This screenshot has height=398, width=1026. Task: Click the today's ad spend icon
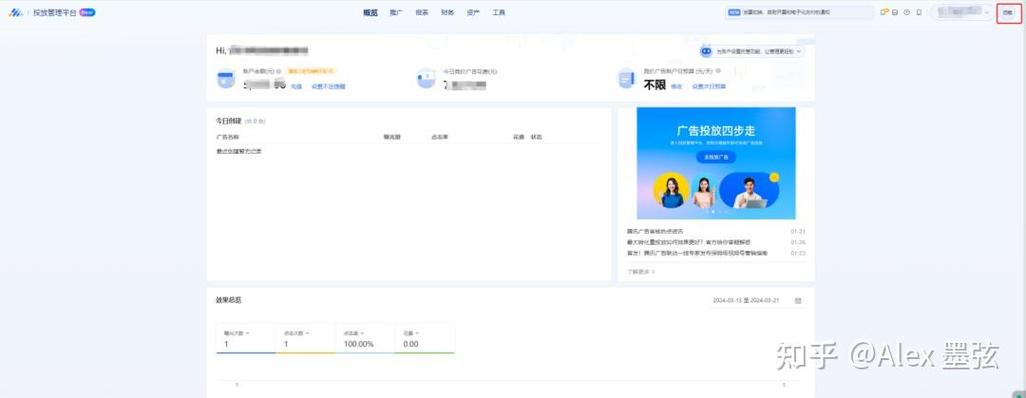click(426, 79)
